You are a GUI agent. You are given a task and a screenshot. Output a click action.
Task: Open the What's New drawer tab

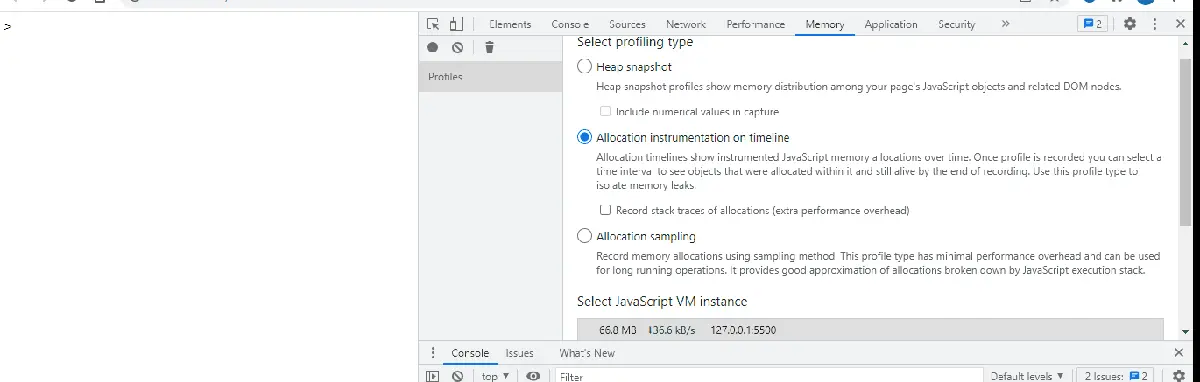pos(587,353)
